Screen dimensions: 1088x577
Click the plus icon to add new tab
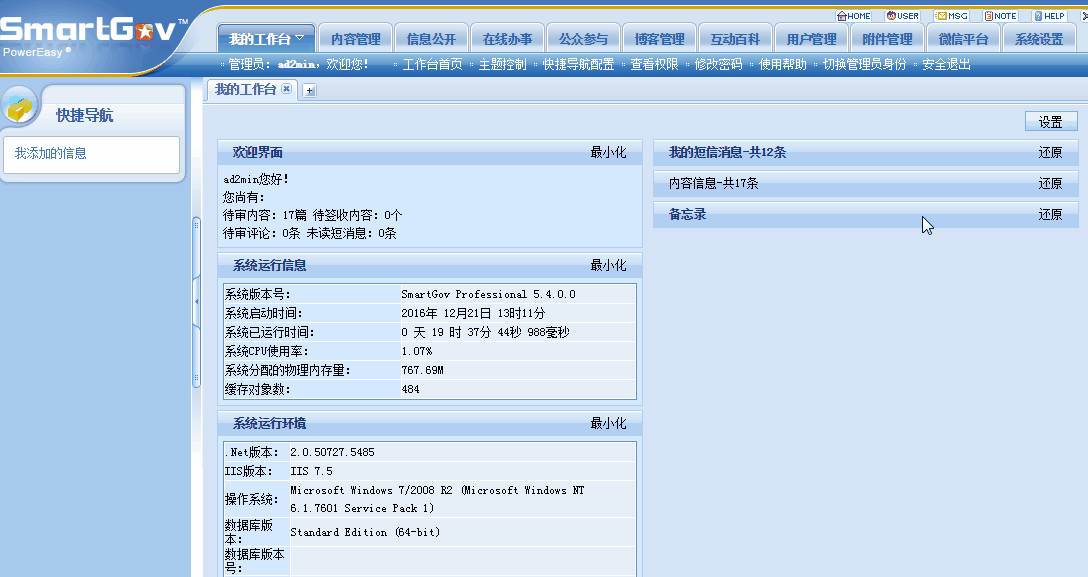[310, 90]
